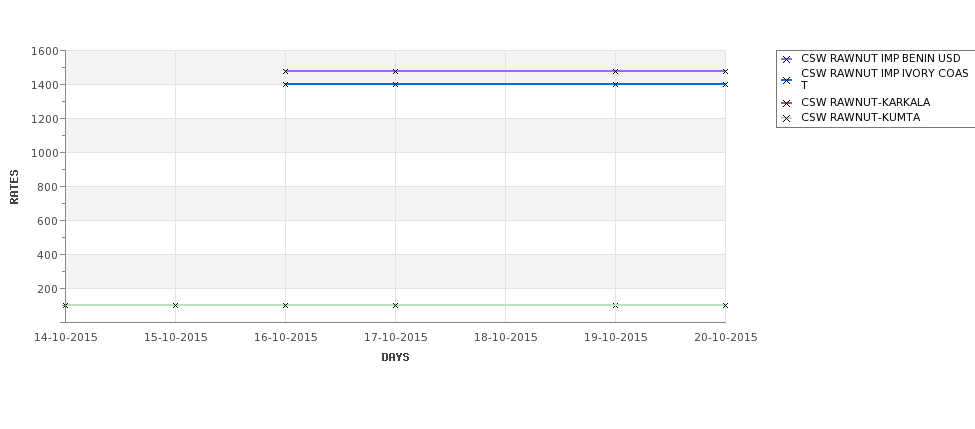Click the DAYS axis title
975x429 pixels.
click(395, 358)
